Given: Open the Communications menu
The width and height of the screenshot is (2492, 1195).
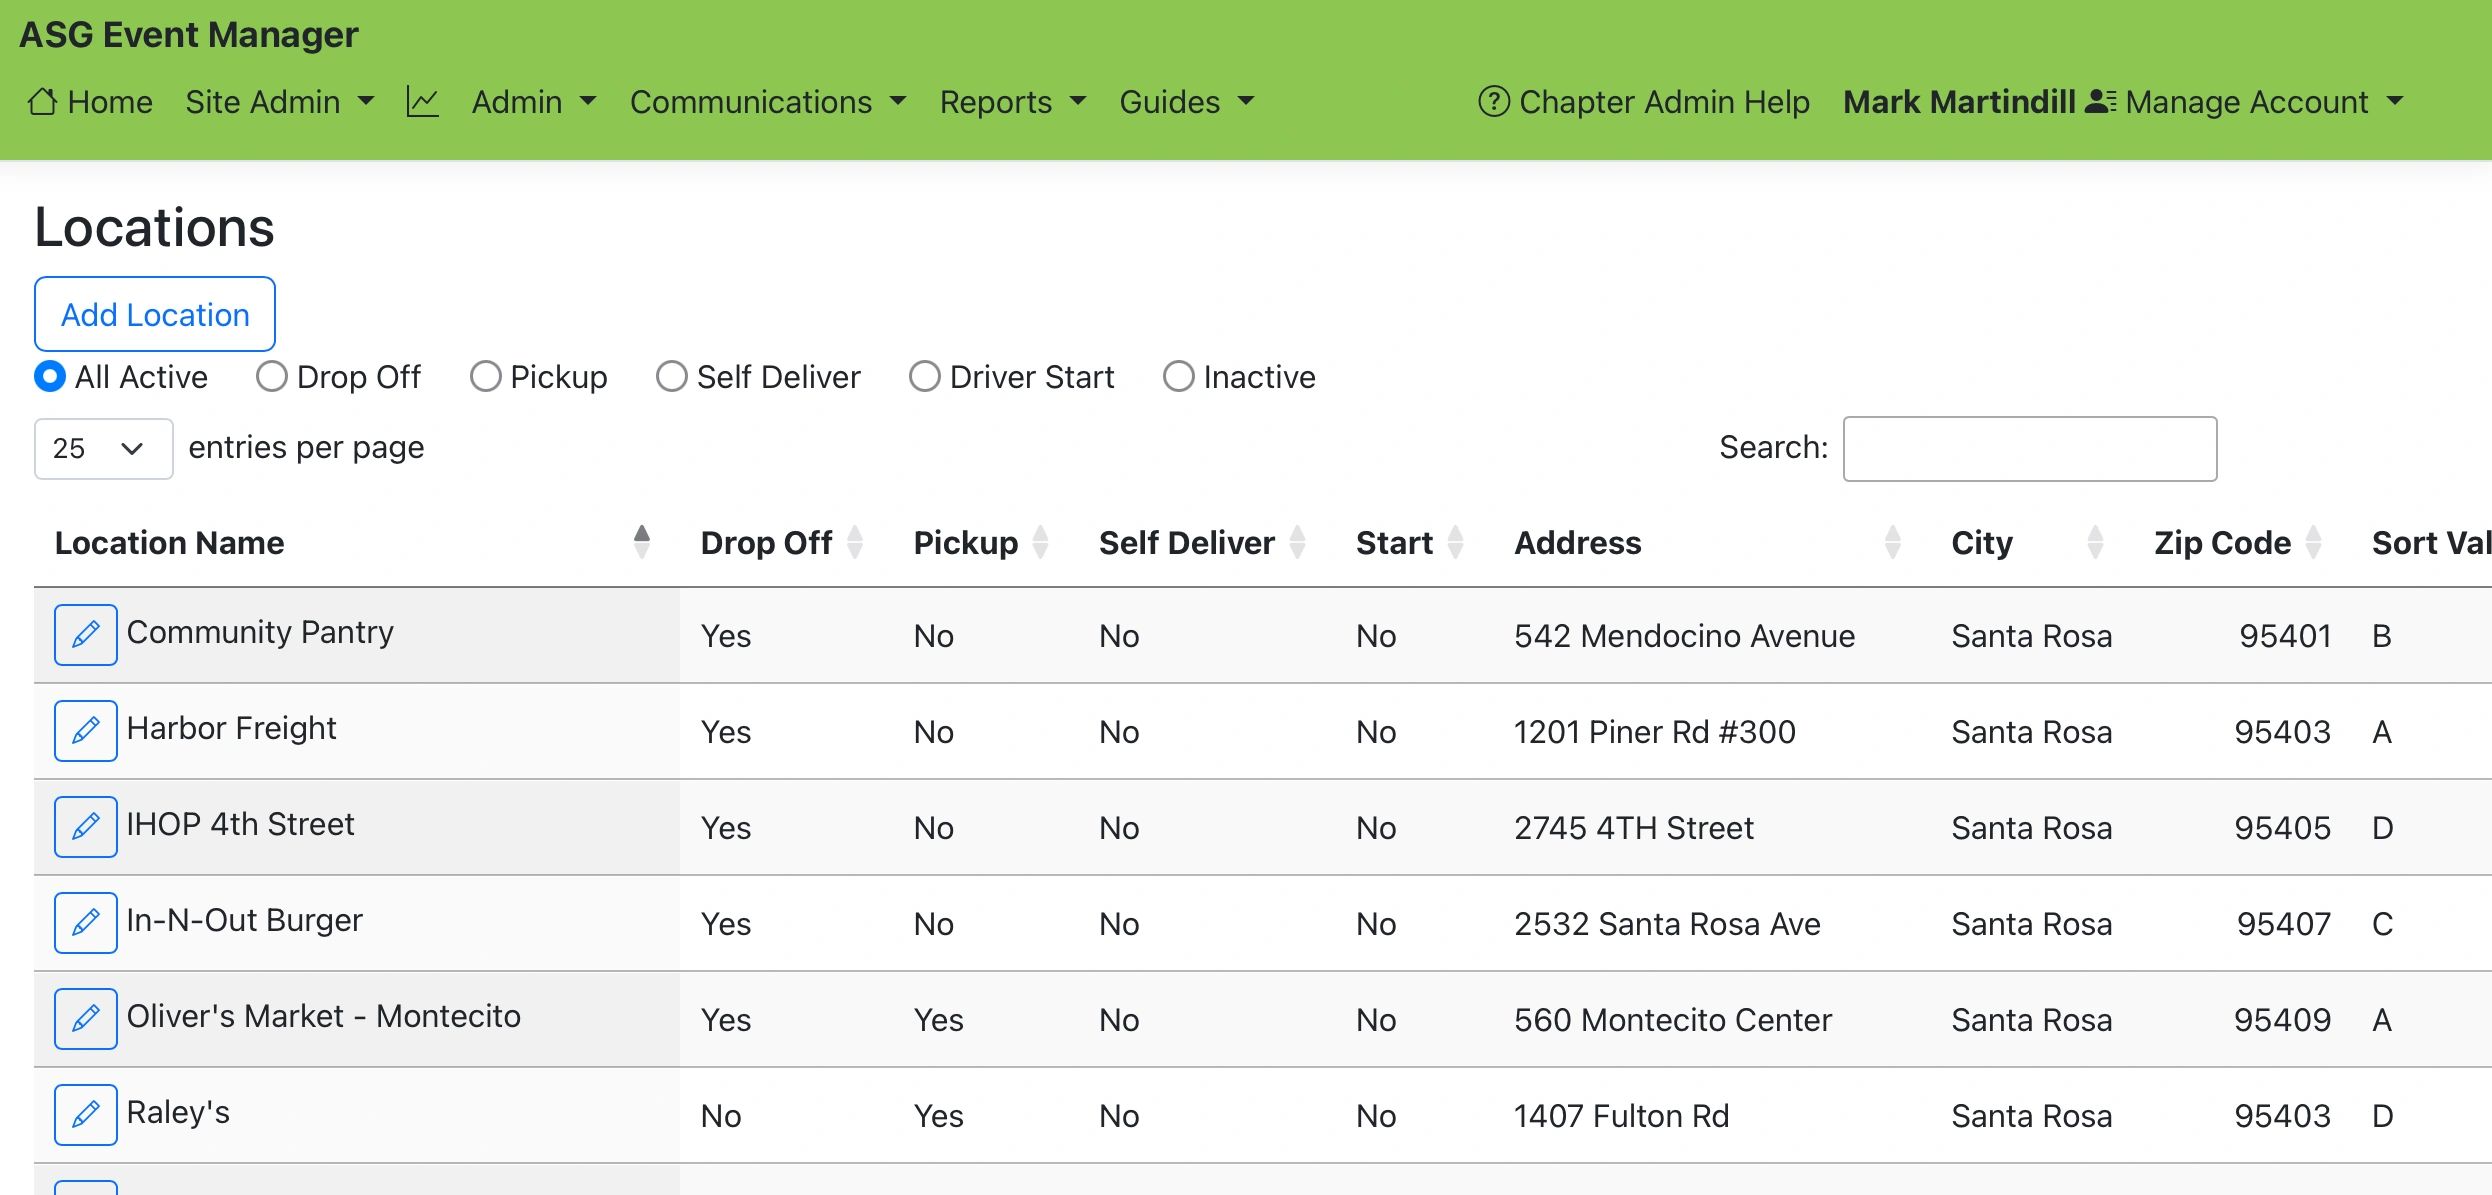Looking at the screenshot, I should [x=767, y=102].
